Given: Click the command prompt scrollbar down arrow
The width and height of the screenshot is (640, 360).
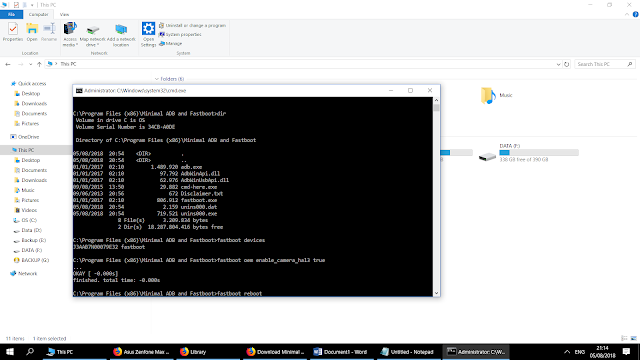Looking at the screenshot, I should pyautogui.click(x=436, y=293).
